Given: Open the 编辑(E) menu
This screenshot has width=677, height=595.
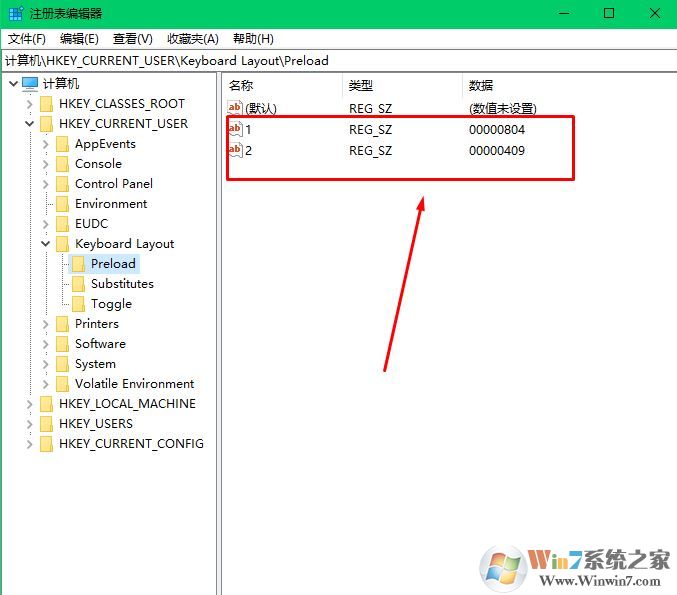Looking at the screenshot, I should pyautogui.click(x=79, y=39).
